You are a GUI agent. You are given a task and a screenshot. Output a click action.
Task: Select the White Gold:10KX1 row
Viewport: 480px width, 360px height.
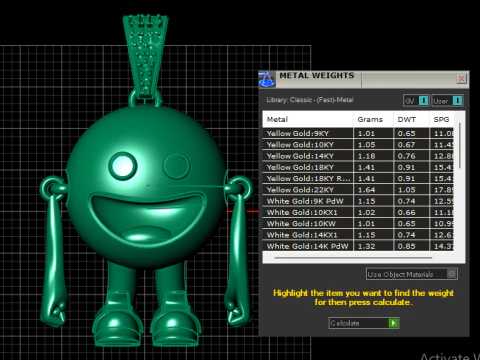[358, 213]
